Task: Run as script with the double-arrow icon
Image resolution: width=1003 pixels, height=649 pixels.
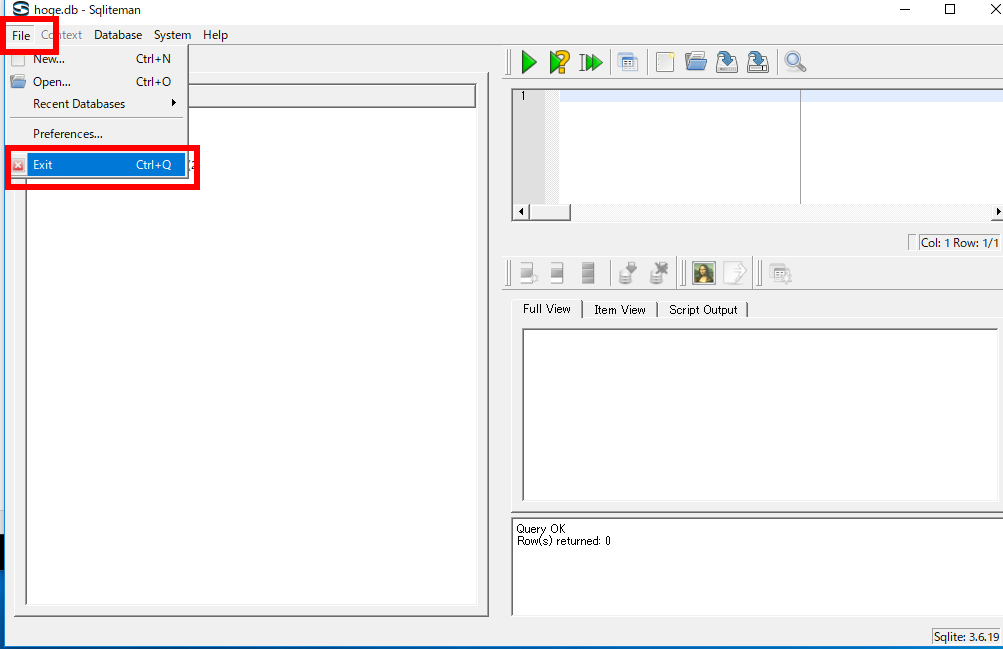Action: (x=591, y=62)
